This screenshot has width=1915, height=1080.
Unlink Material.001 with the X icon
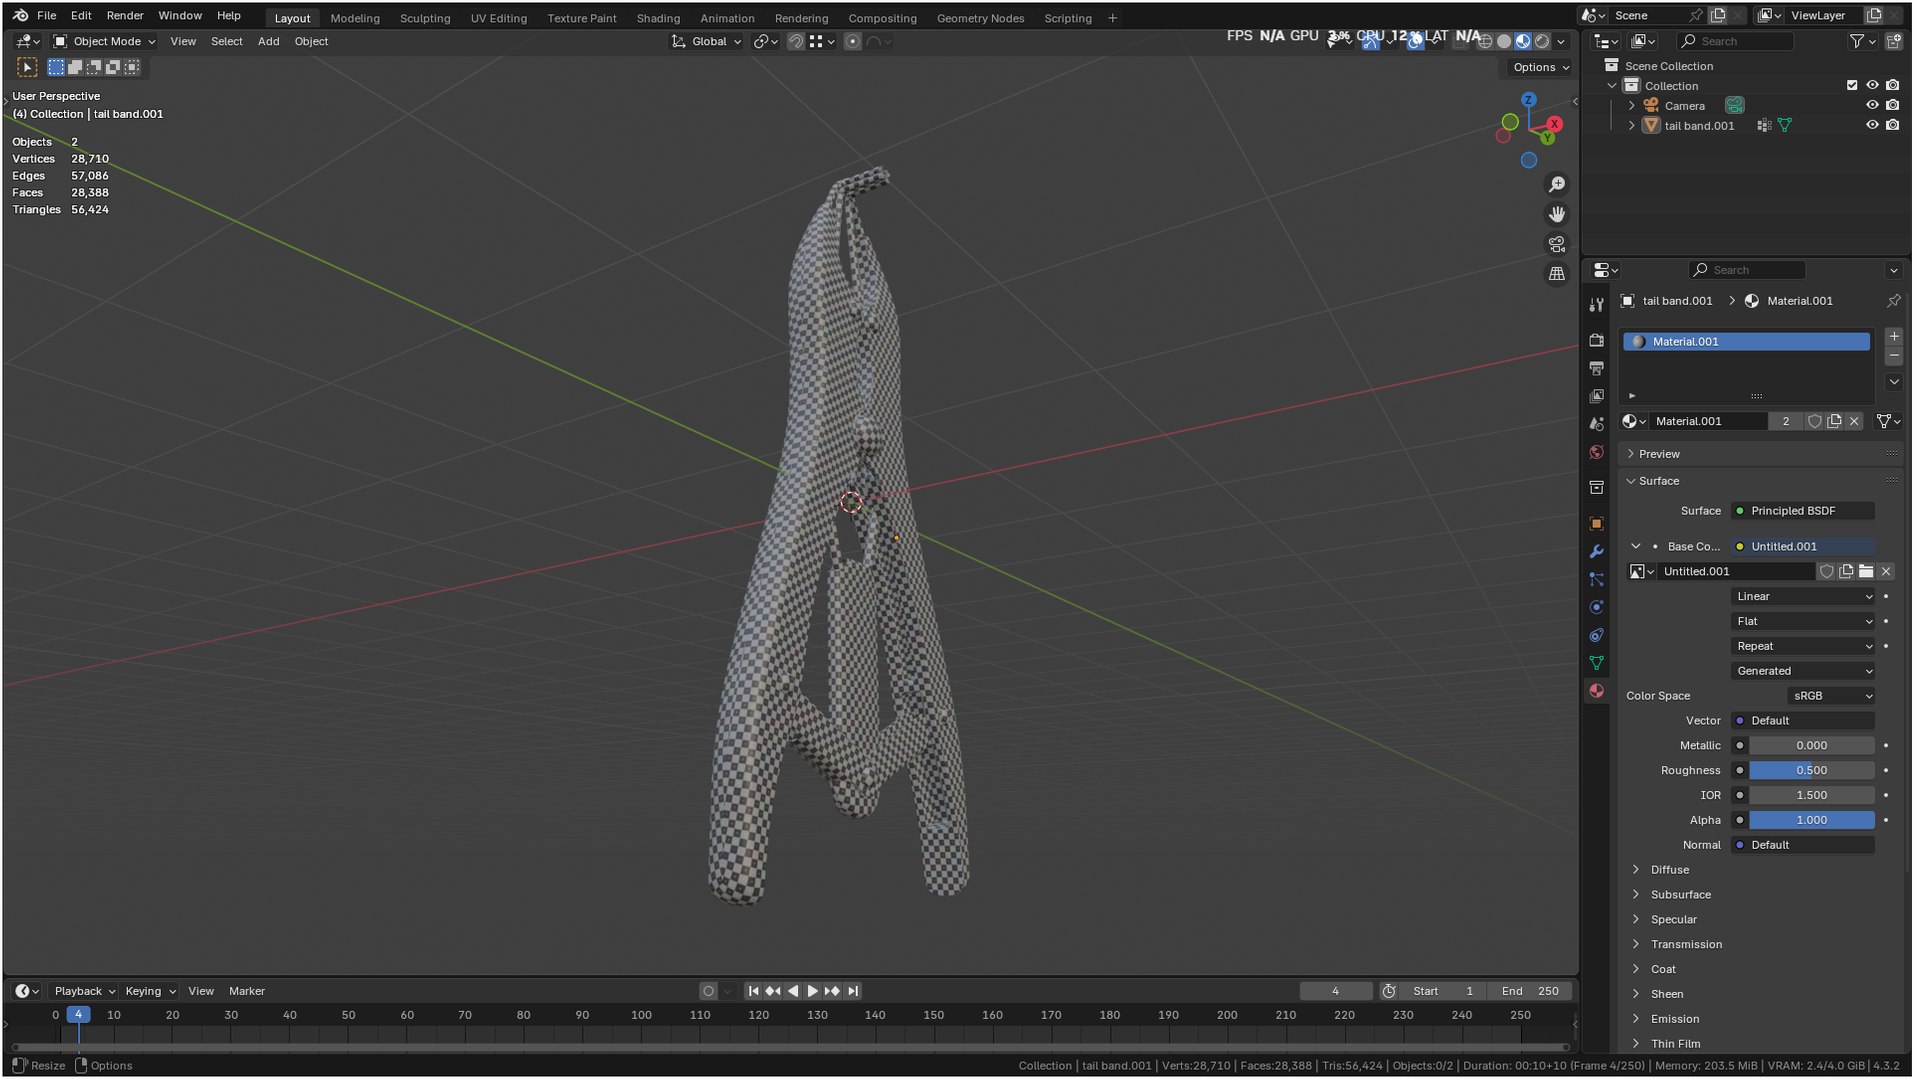(x=1854, y=422)
